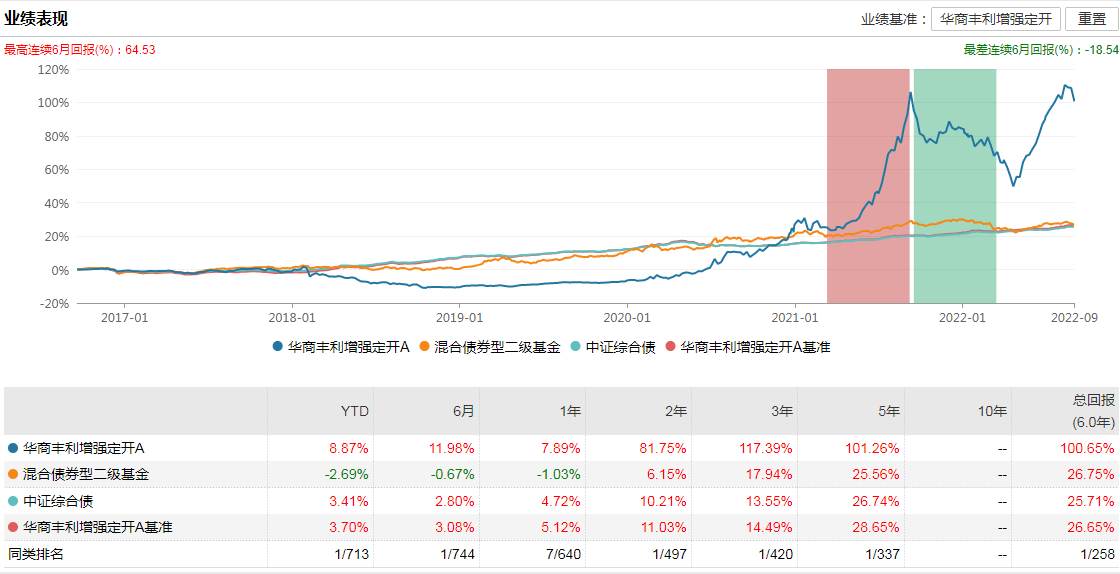Open the 业绩基准 benchmark dropdown
The image size is (1120, 574).
point(995,19)
